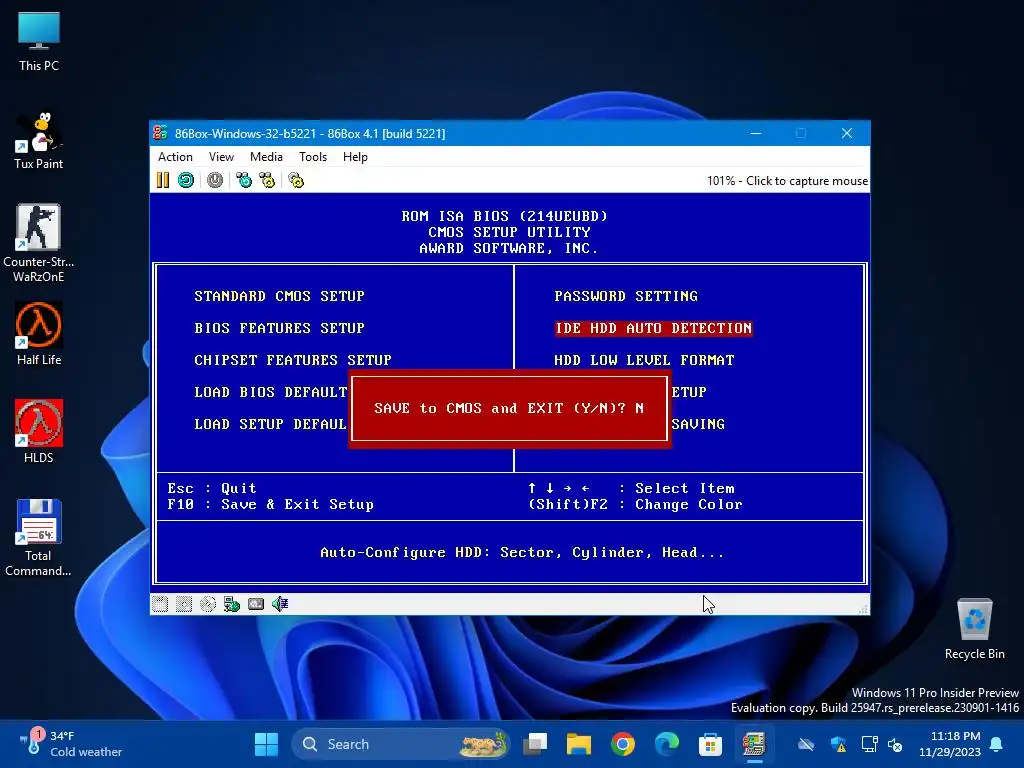Click the CD-ROM drive status icon
Image resolution: width=1024 pixels, height=768 pixels.
208,604
